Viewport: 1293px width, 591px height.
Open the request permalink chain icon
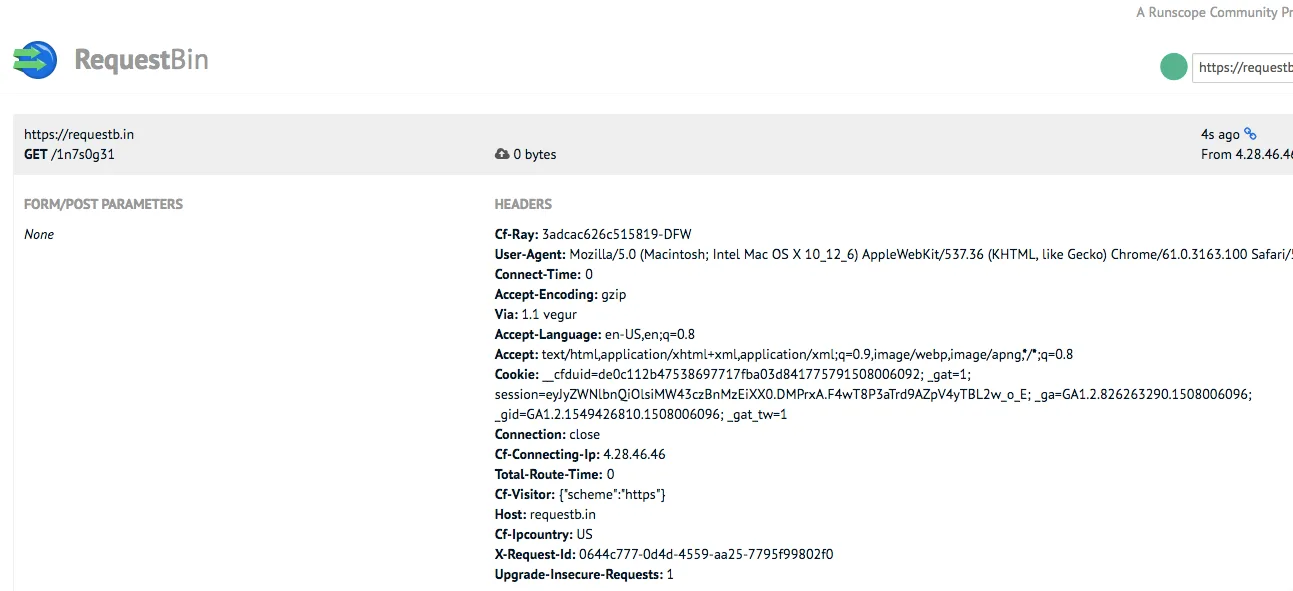tap(1250, 134)
